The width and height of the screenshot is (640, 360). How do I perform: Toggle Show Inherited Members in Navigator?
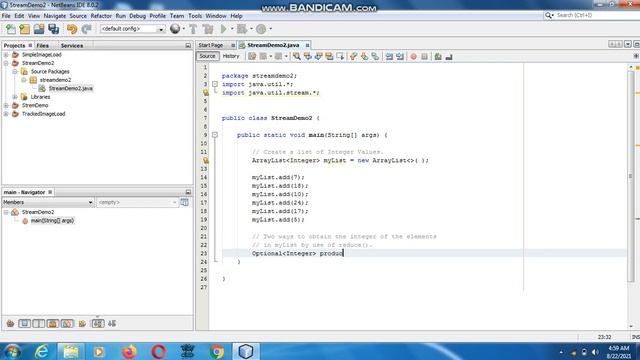coord(10,324)
